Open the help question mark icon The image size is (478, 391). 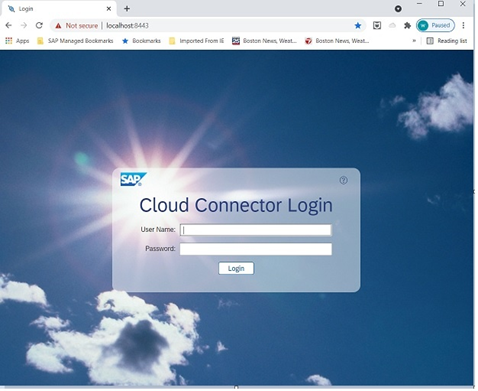tap(343, 180)
